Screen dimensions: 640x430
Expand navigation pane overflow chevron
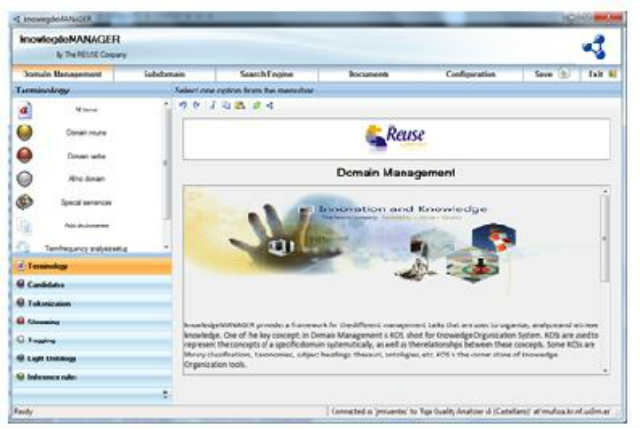[165, 394]
